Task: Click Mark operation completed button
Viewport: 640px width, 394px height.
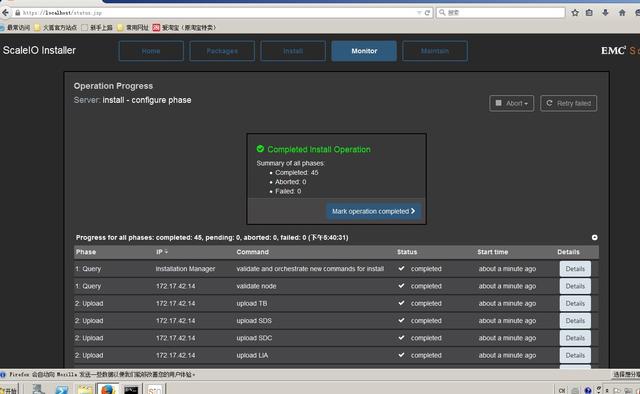Action: pyautogui.click(x=373, y=211)
